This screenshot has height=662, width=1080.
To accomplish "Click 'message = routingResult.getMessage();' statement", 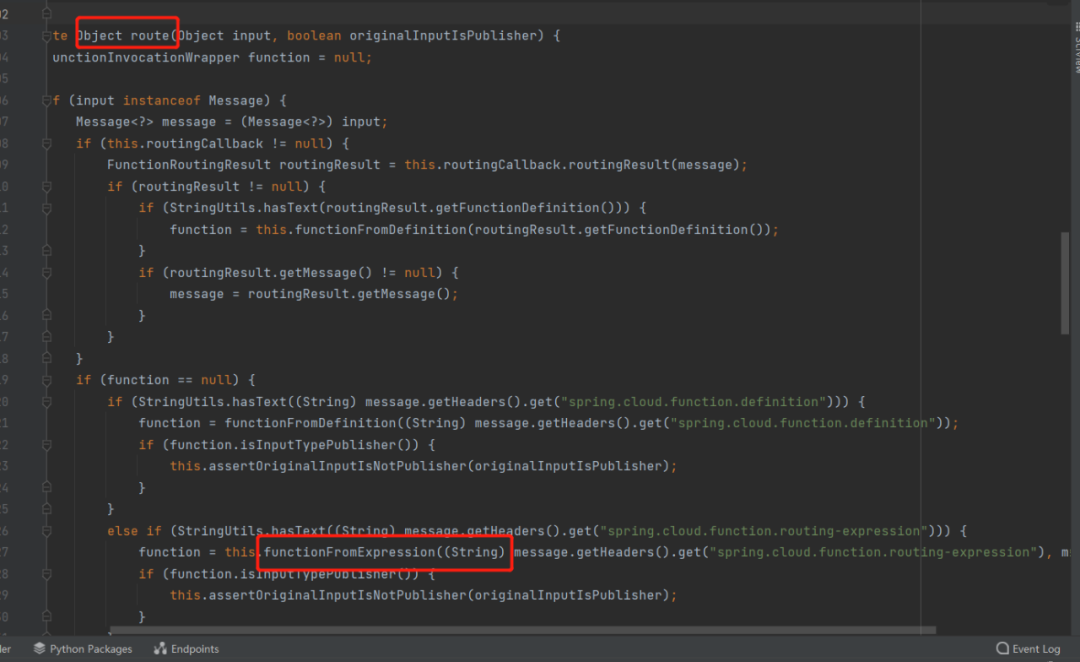I will tap(314, 294).
